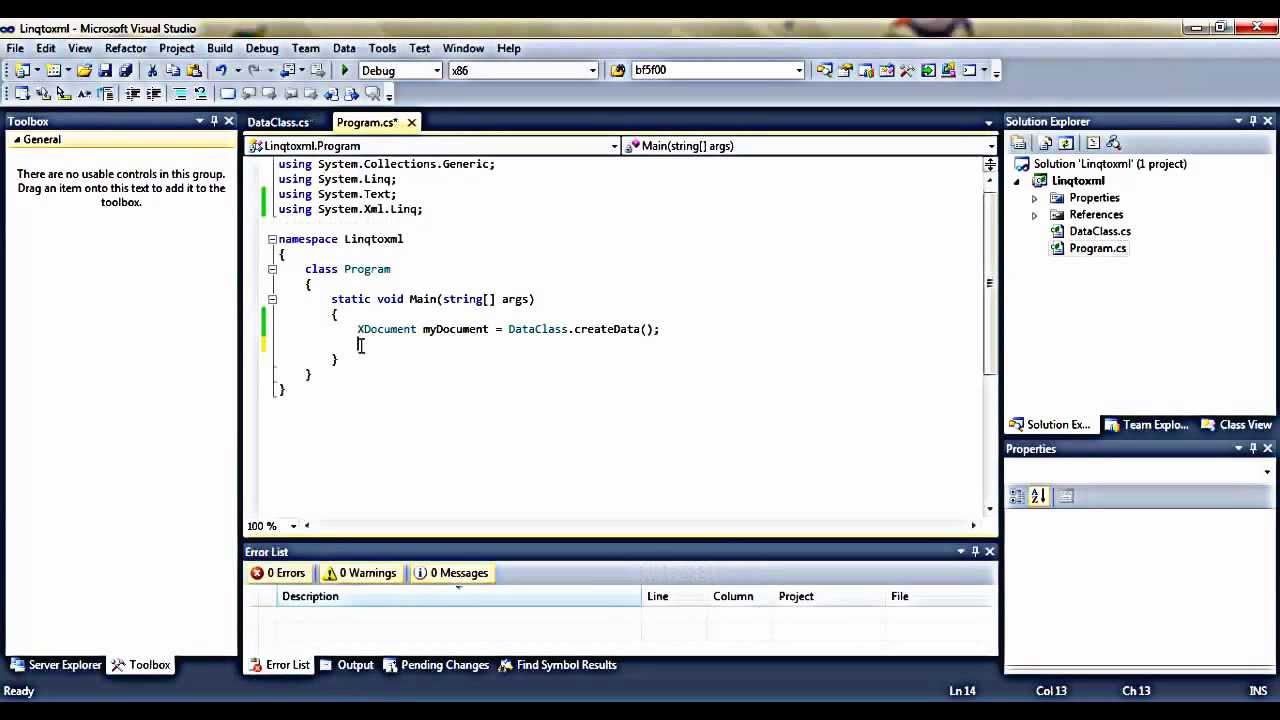Screen dimensions: 1280x720
Task: Click the Paste clipboard icon
Action: (194, 71)
